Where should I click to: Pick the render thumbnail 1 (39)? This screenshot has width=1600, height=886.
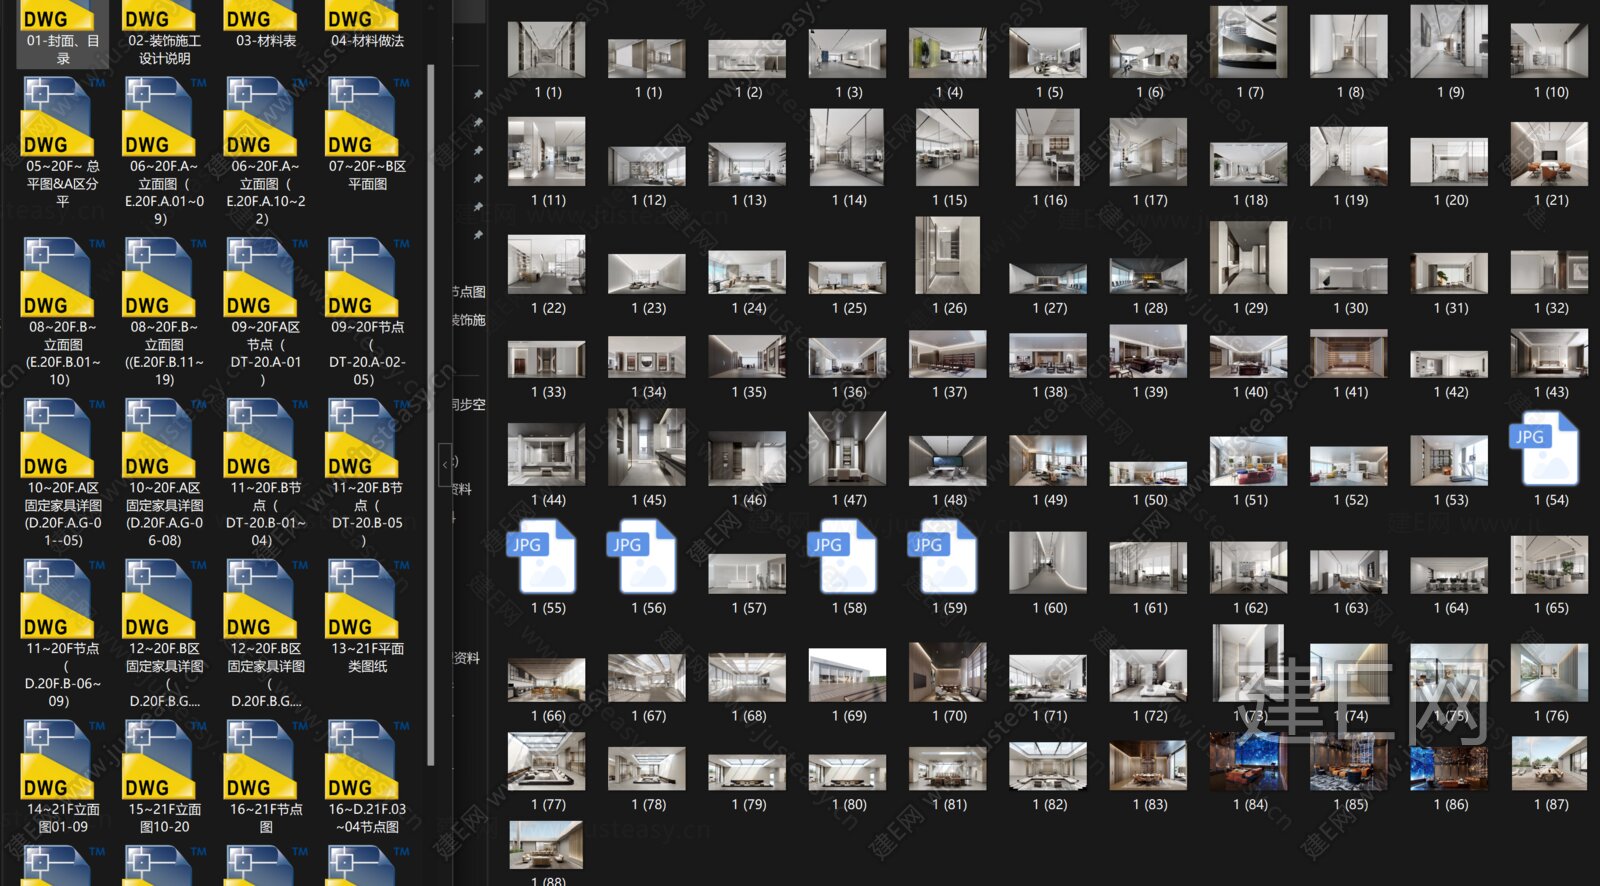pos(1148,351)
